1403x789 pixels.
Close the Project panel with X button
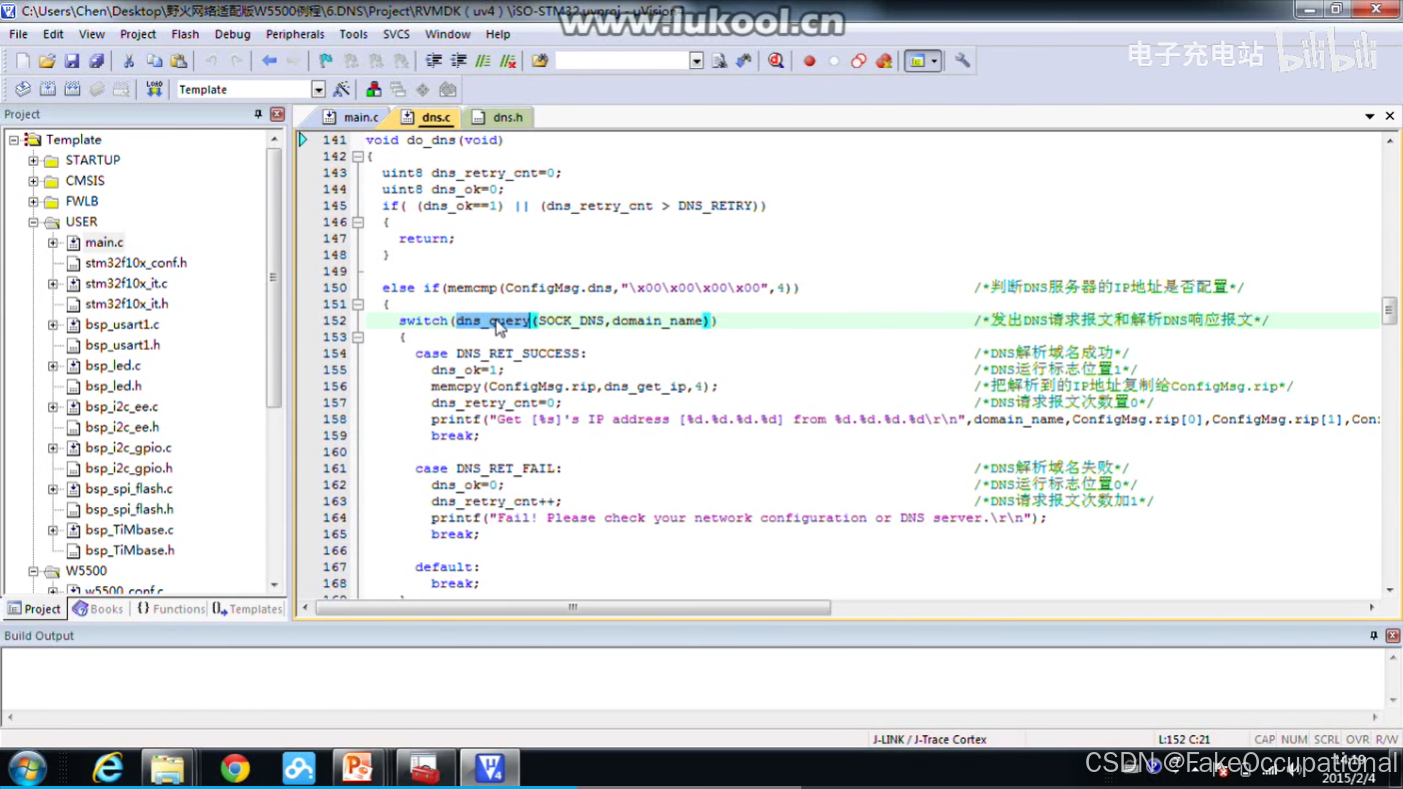click(x=277, y=115)
